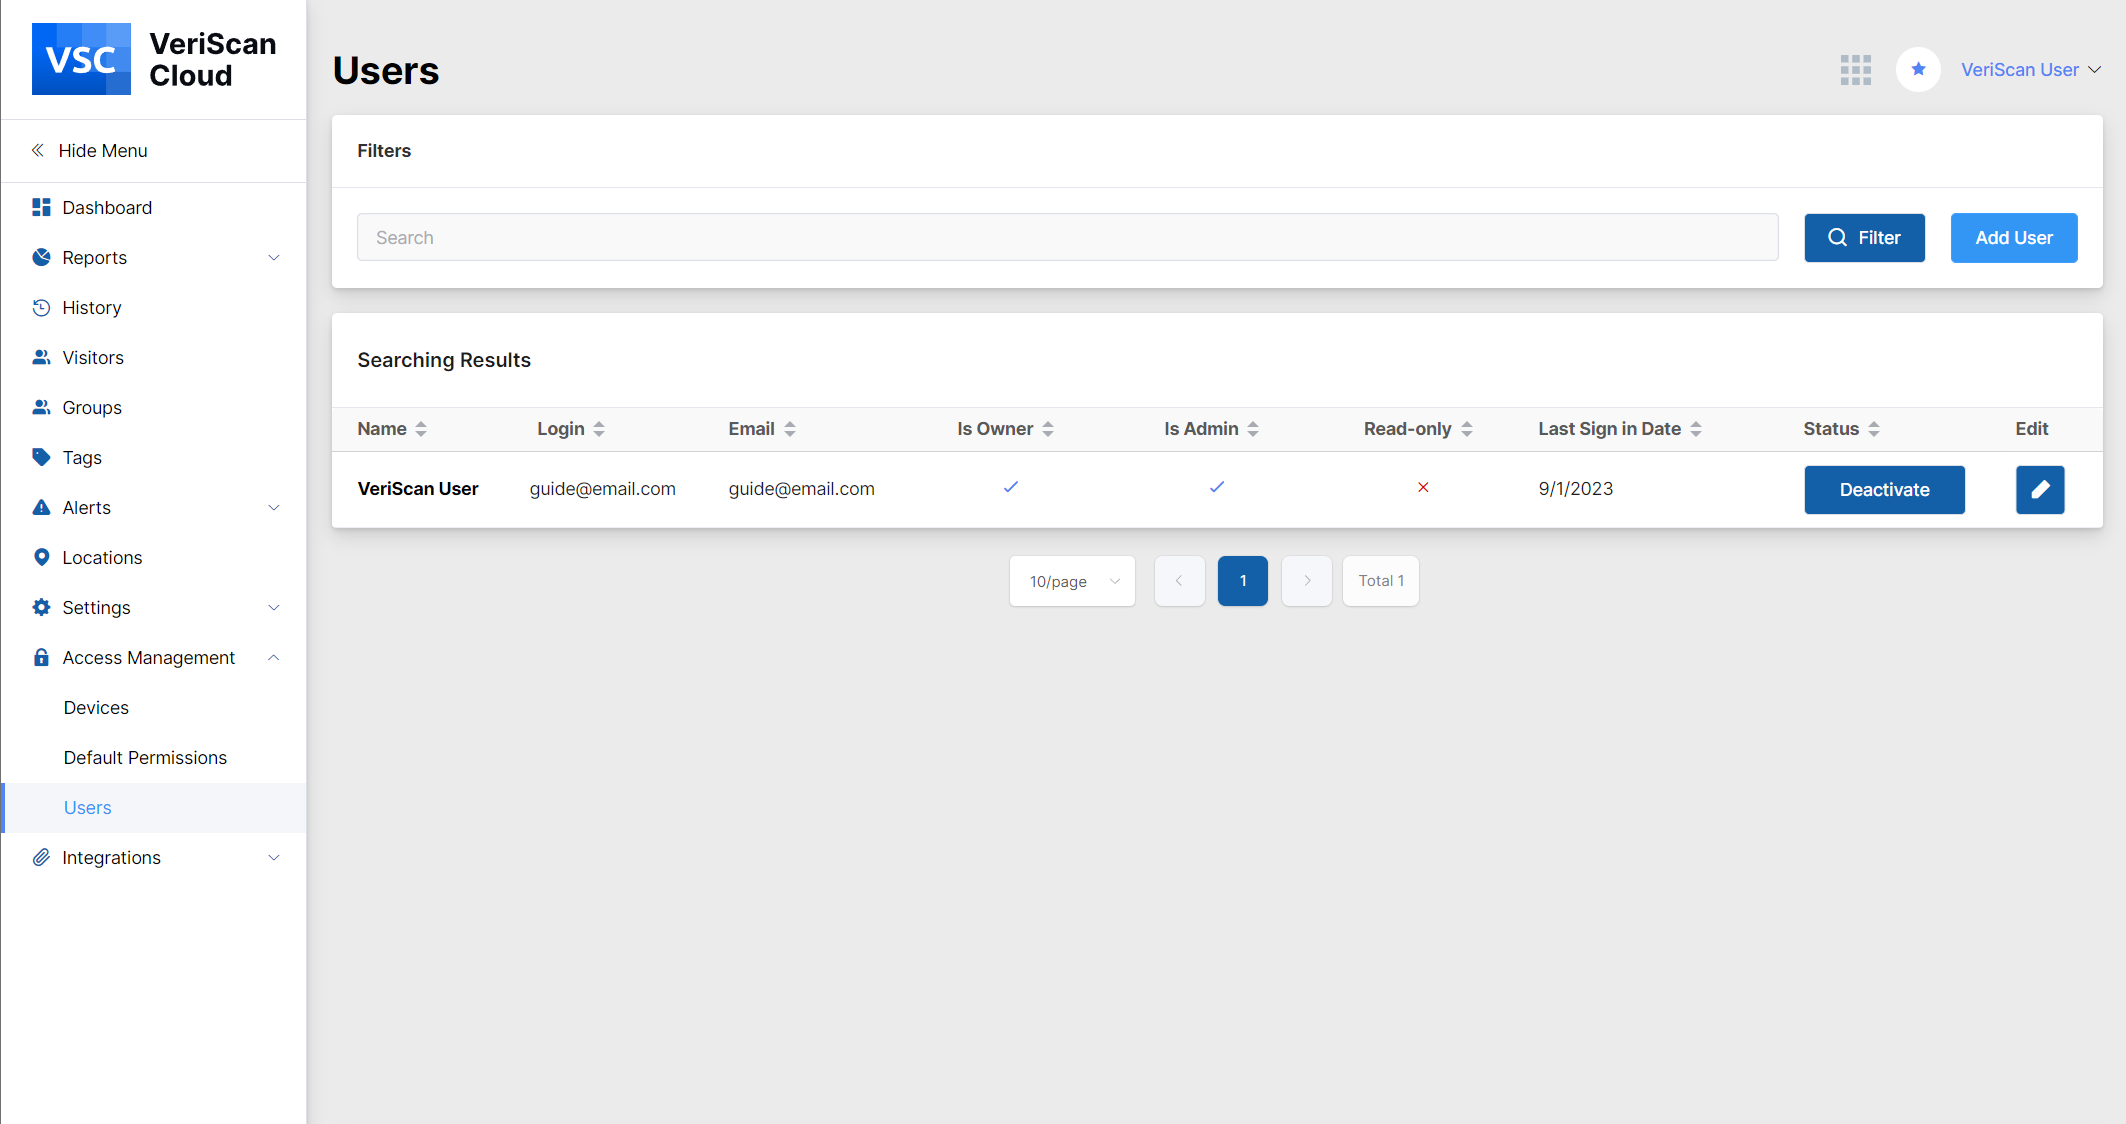Open the History menu item
2126x1124 pixels.
pyautogui.click(x=154, y=307)
